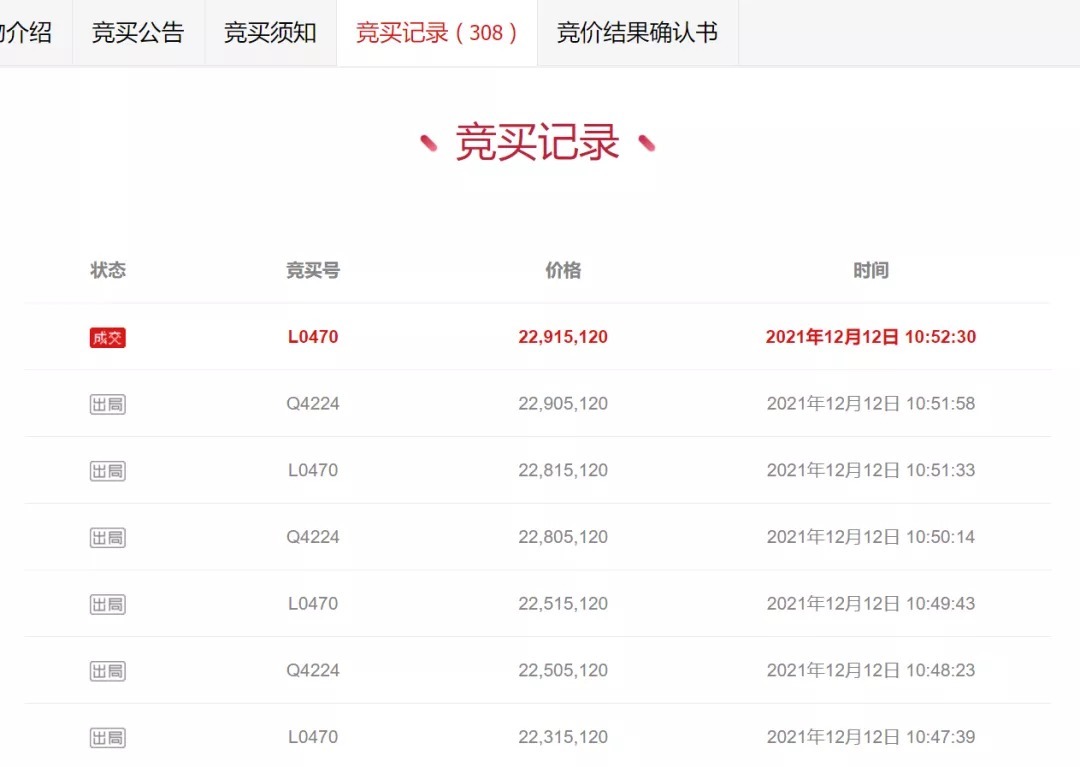Click the active 竞买记录（308）tab

(435, 32)
